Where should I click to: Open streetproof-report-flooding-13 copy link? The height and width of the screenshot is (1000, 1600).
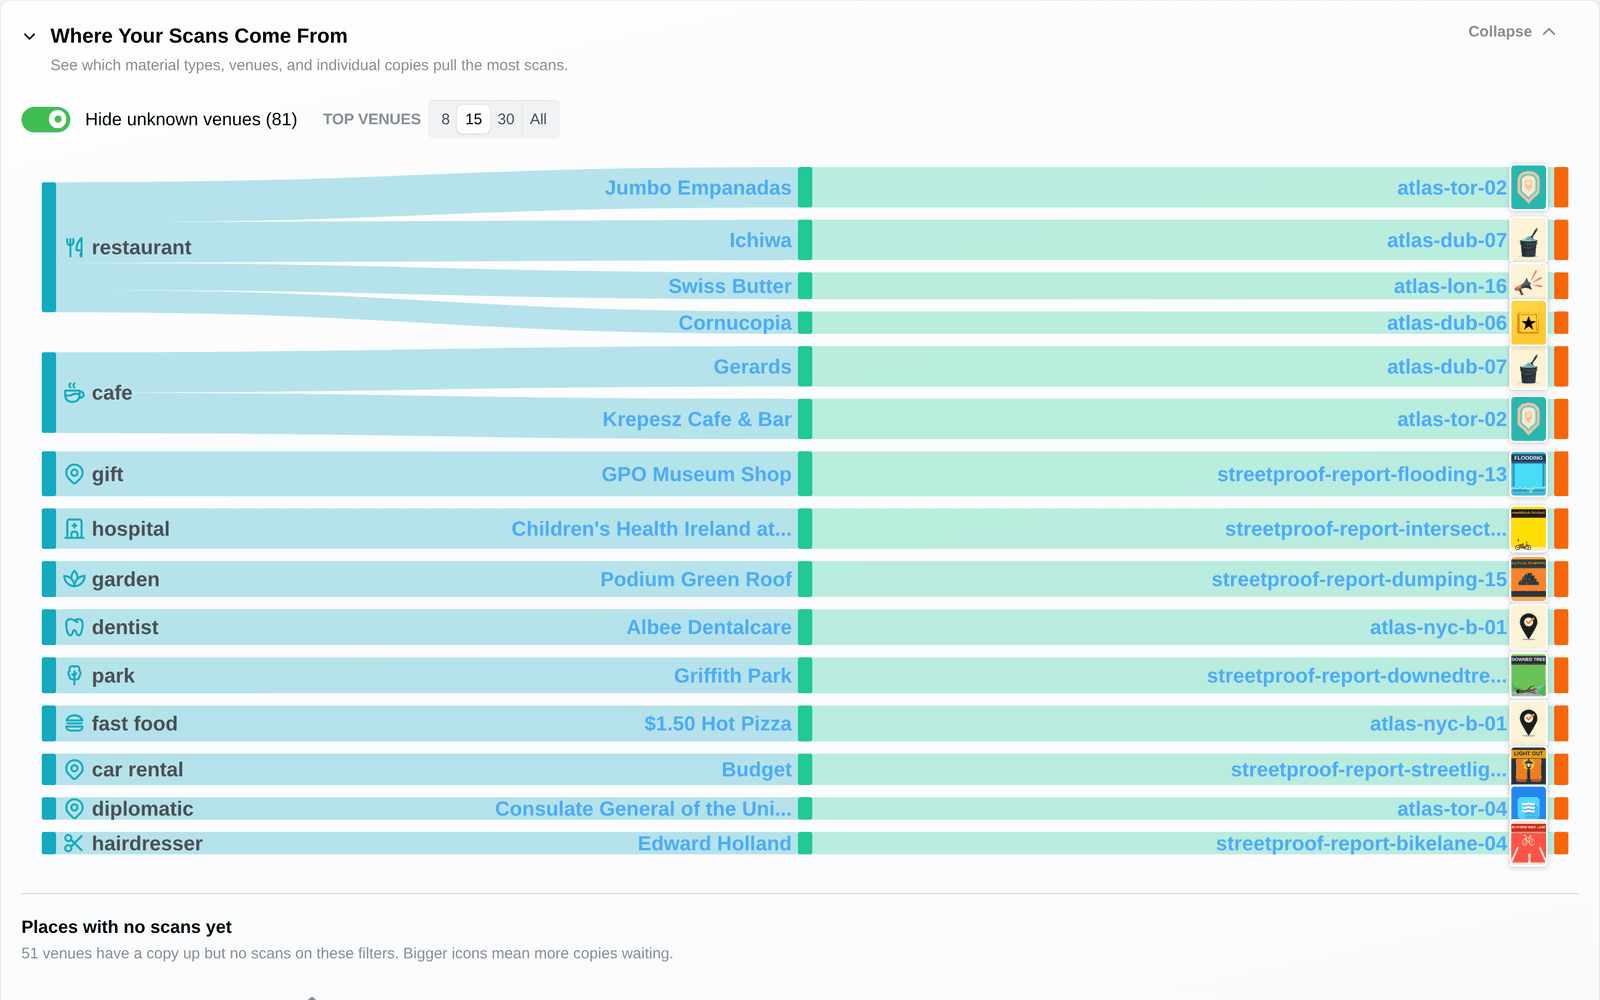tap(1362, 474)
